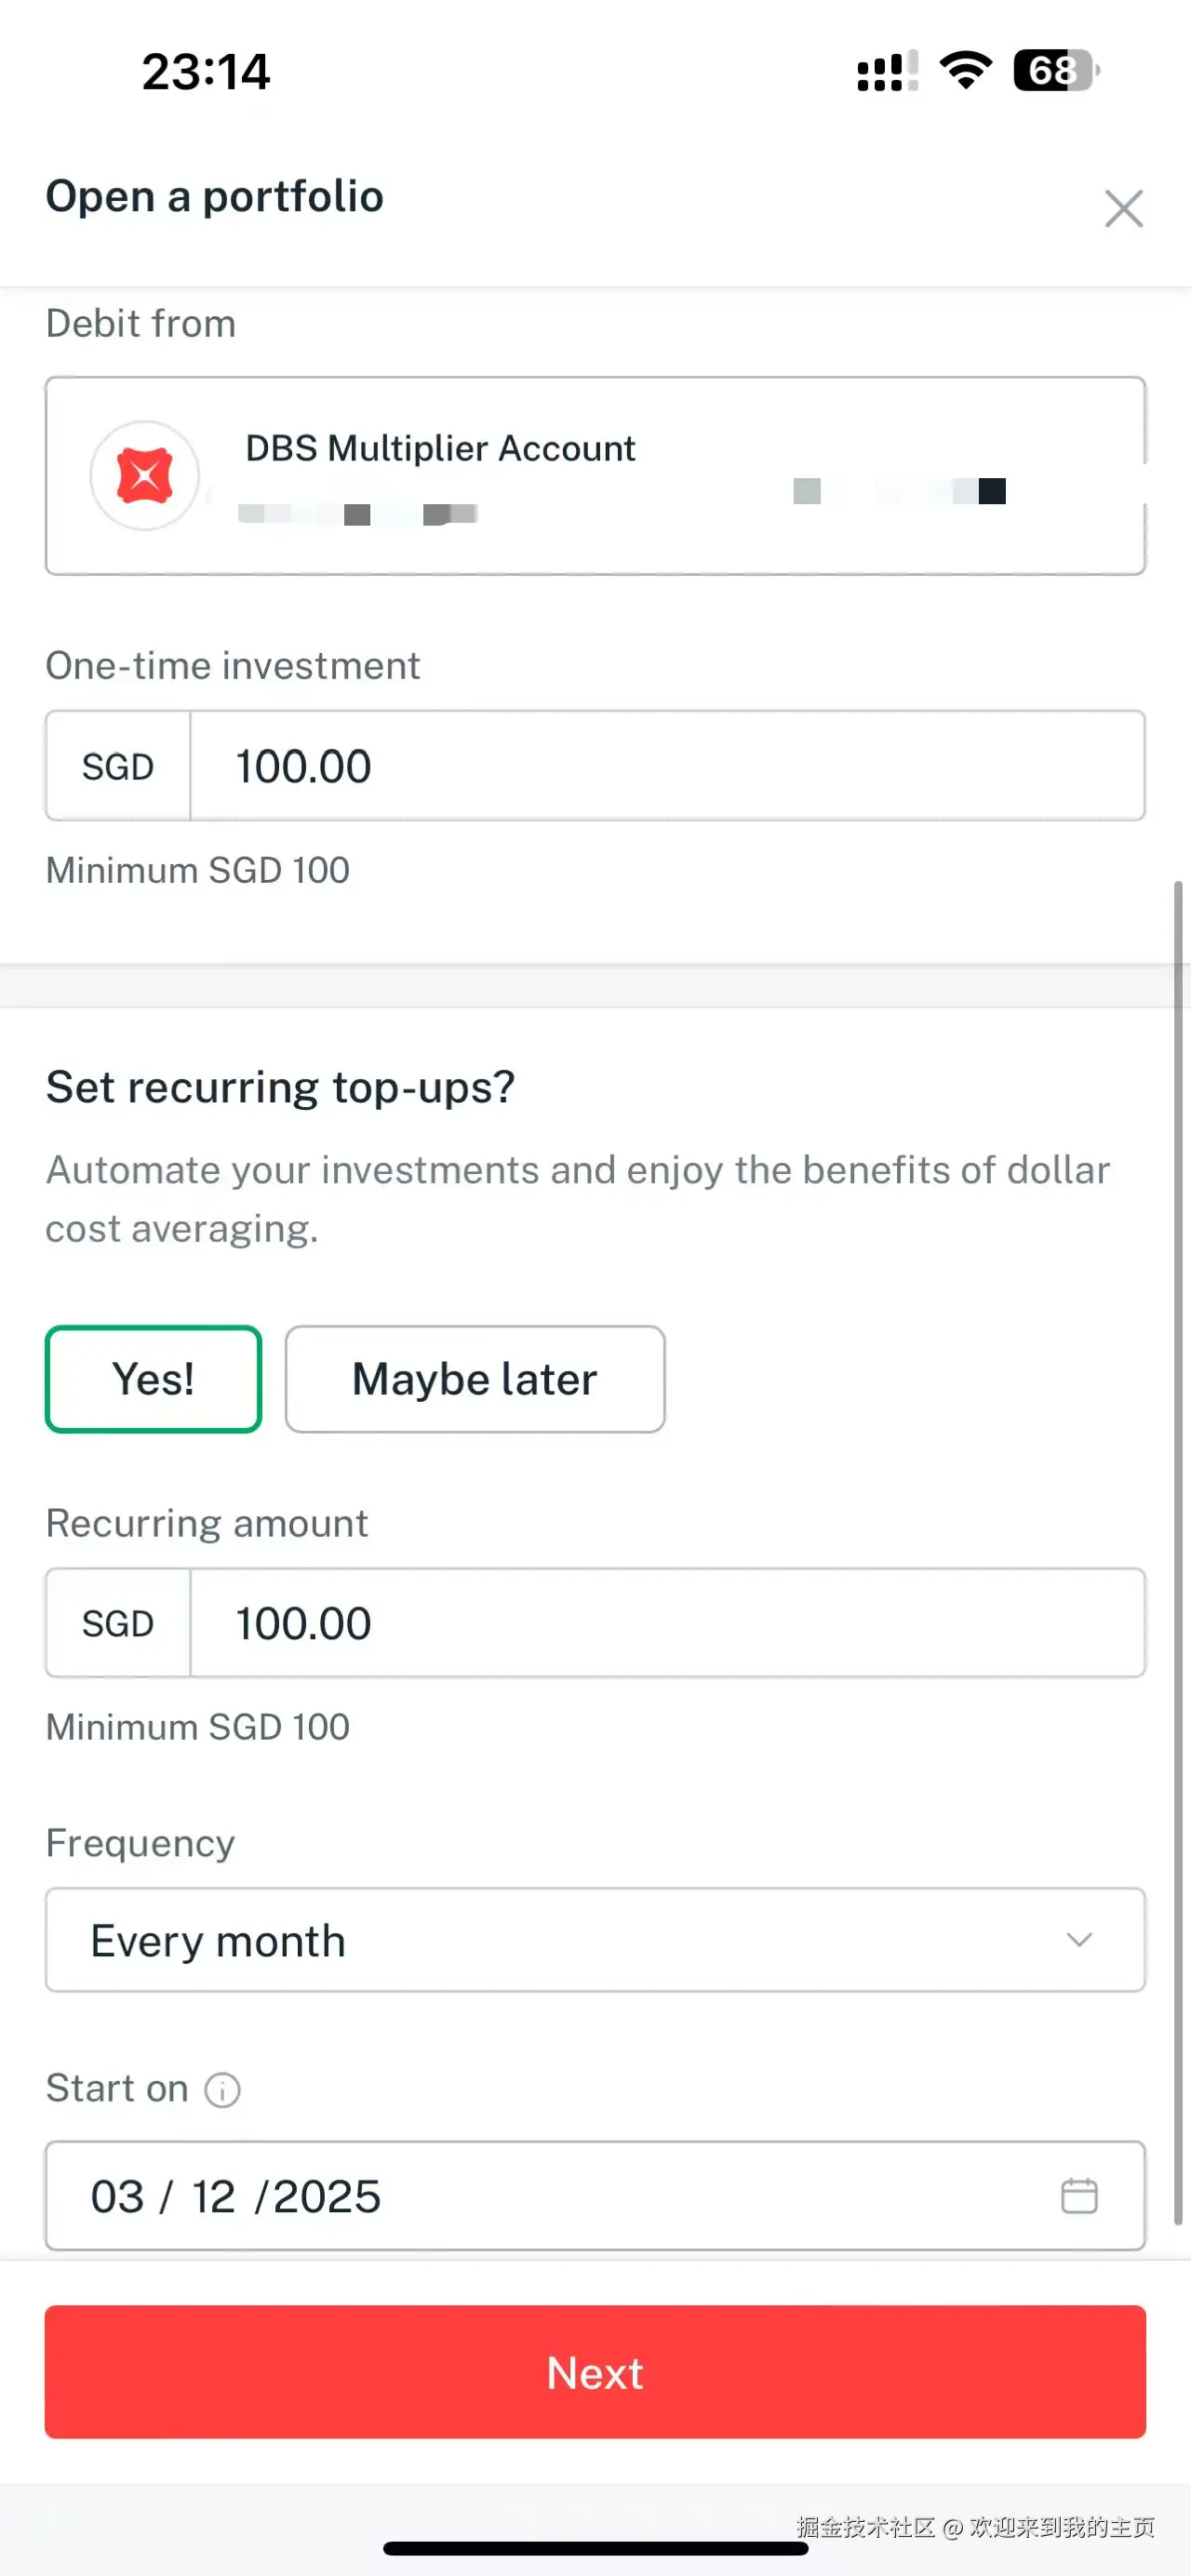Viewport: 1191px width, 2576px height.
Task: Tap the cellular signal bars icon
Action: (886, 72)
